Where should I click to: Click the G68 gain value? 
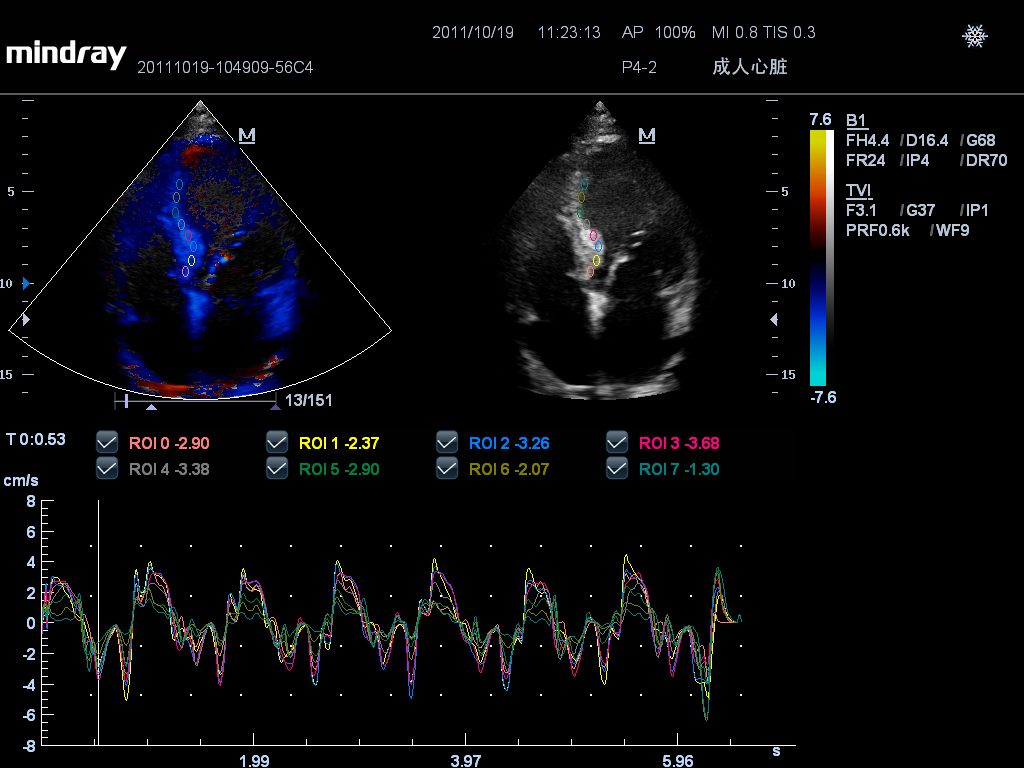[x=981, y=140]
